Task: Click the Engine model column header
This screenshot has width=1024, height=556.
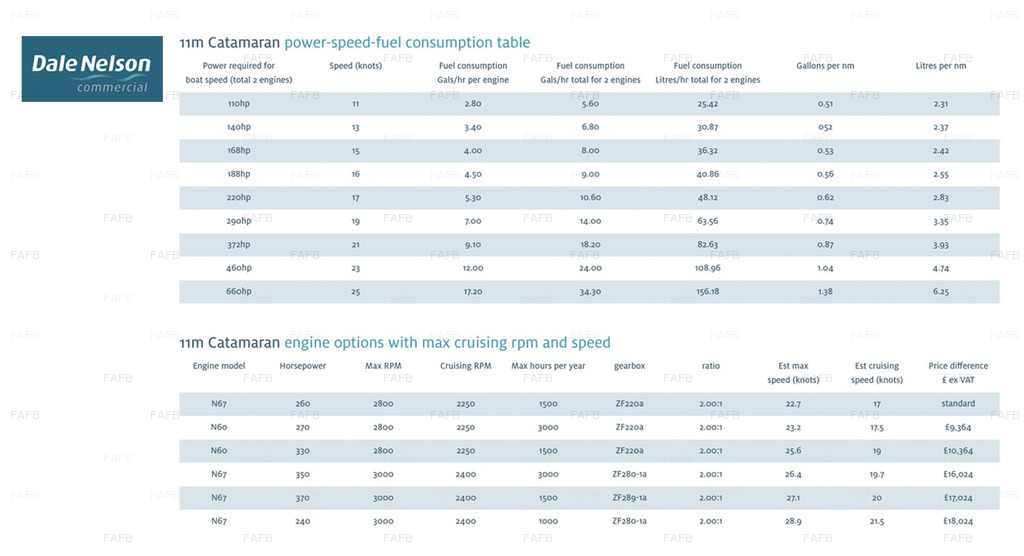Action: click(219, 366)
